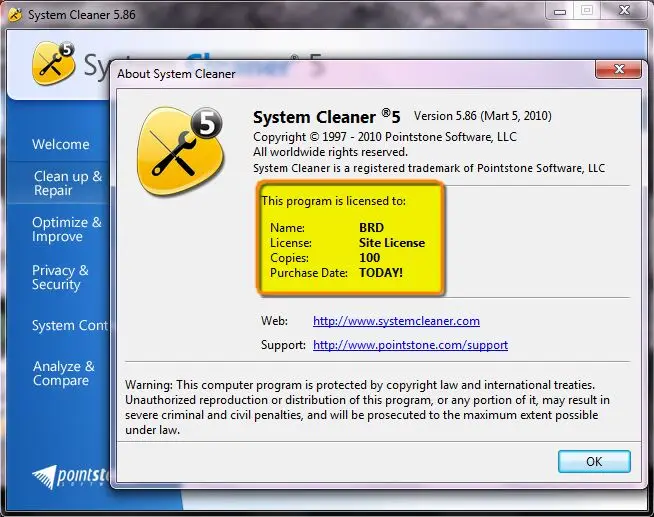Image resolution: width=654 pixels, height=517 pixels.
Task: Click the title bar System Cleaner app icon
Action: click(x=15, y=15)
